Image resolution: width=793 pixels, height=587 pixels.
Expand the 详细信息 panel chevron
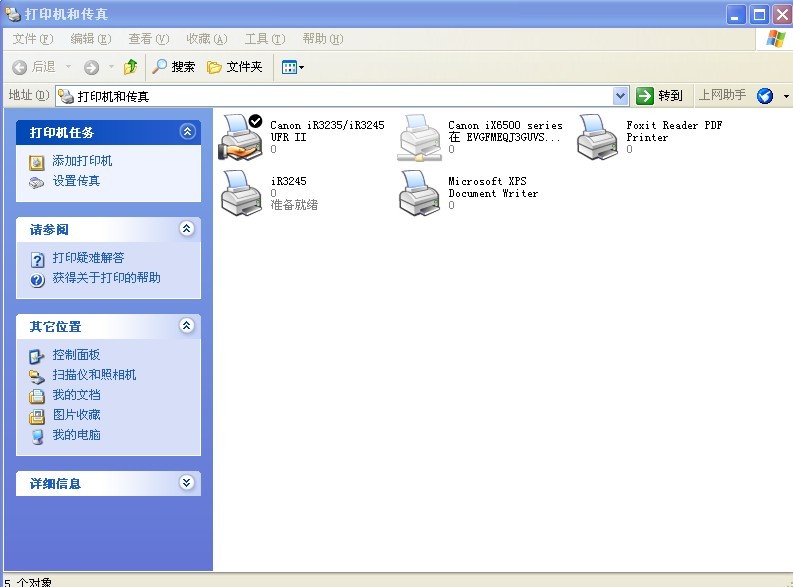coord(187,483)
